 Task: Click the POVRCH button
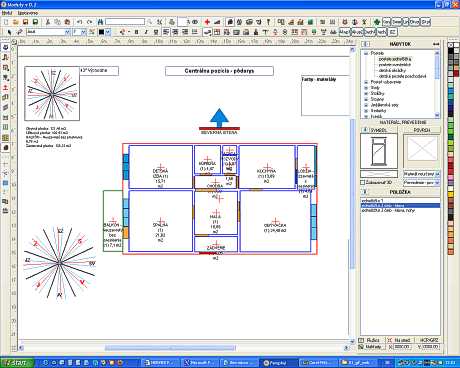(x=422, y=130)
